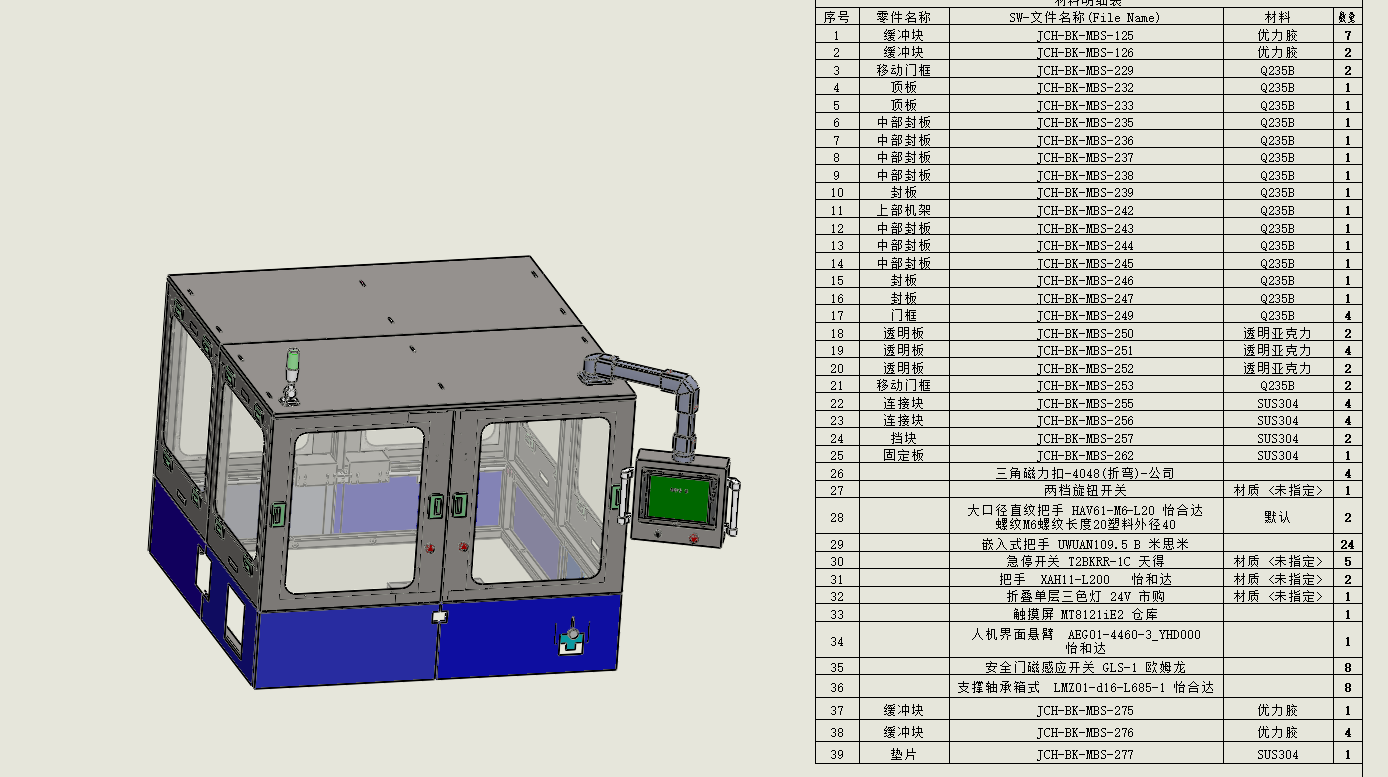Select the 上部机架 part name

click(x=904, y=210)
